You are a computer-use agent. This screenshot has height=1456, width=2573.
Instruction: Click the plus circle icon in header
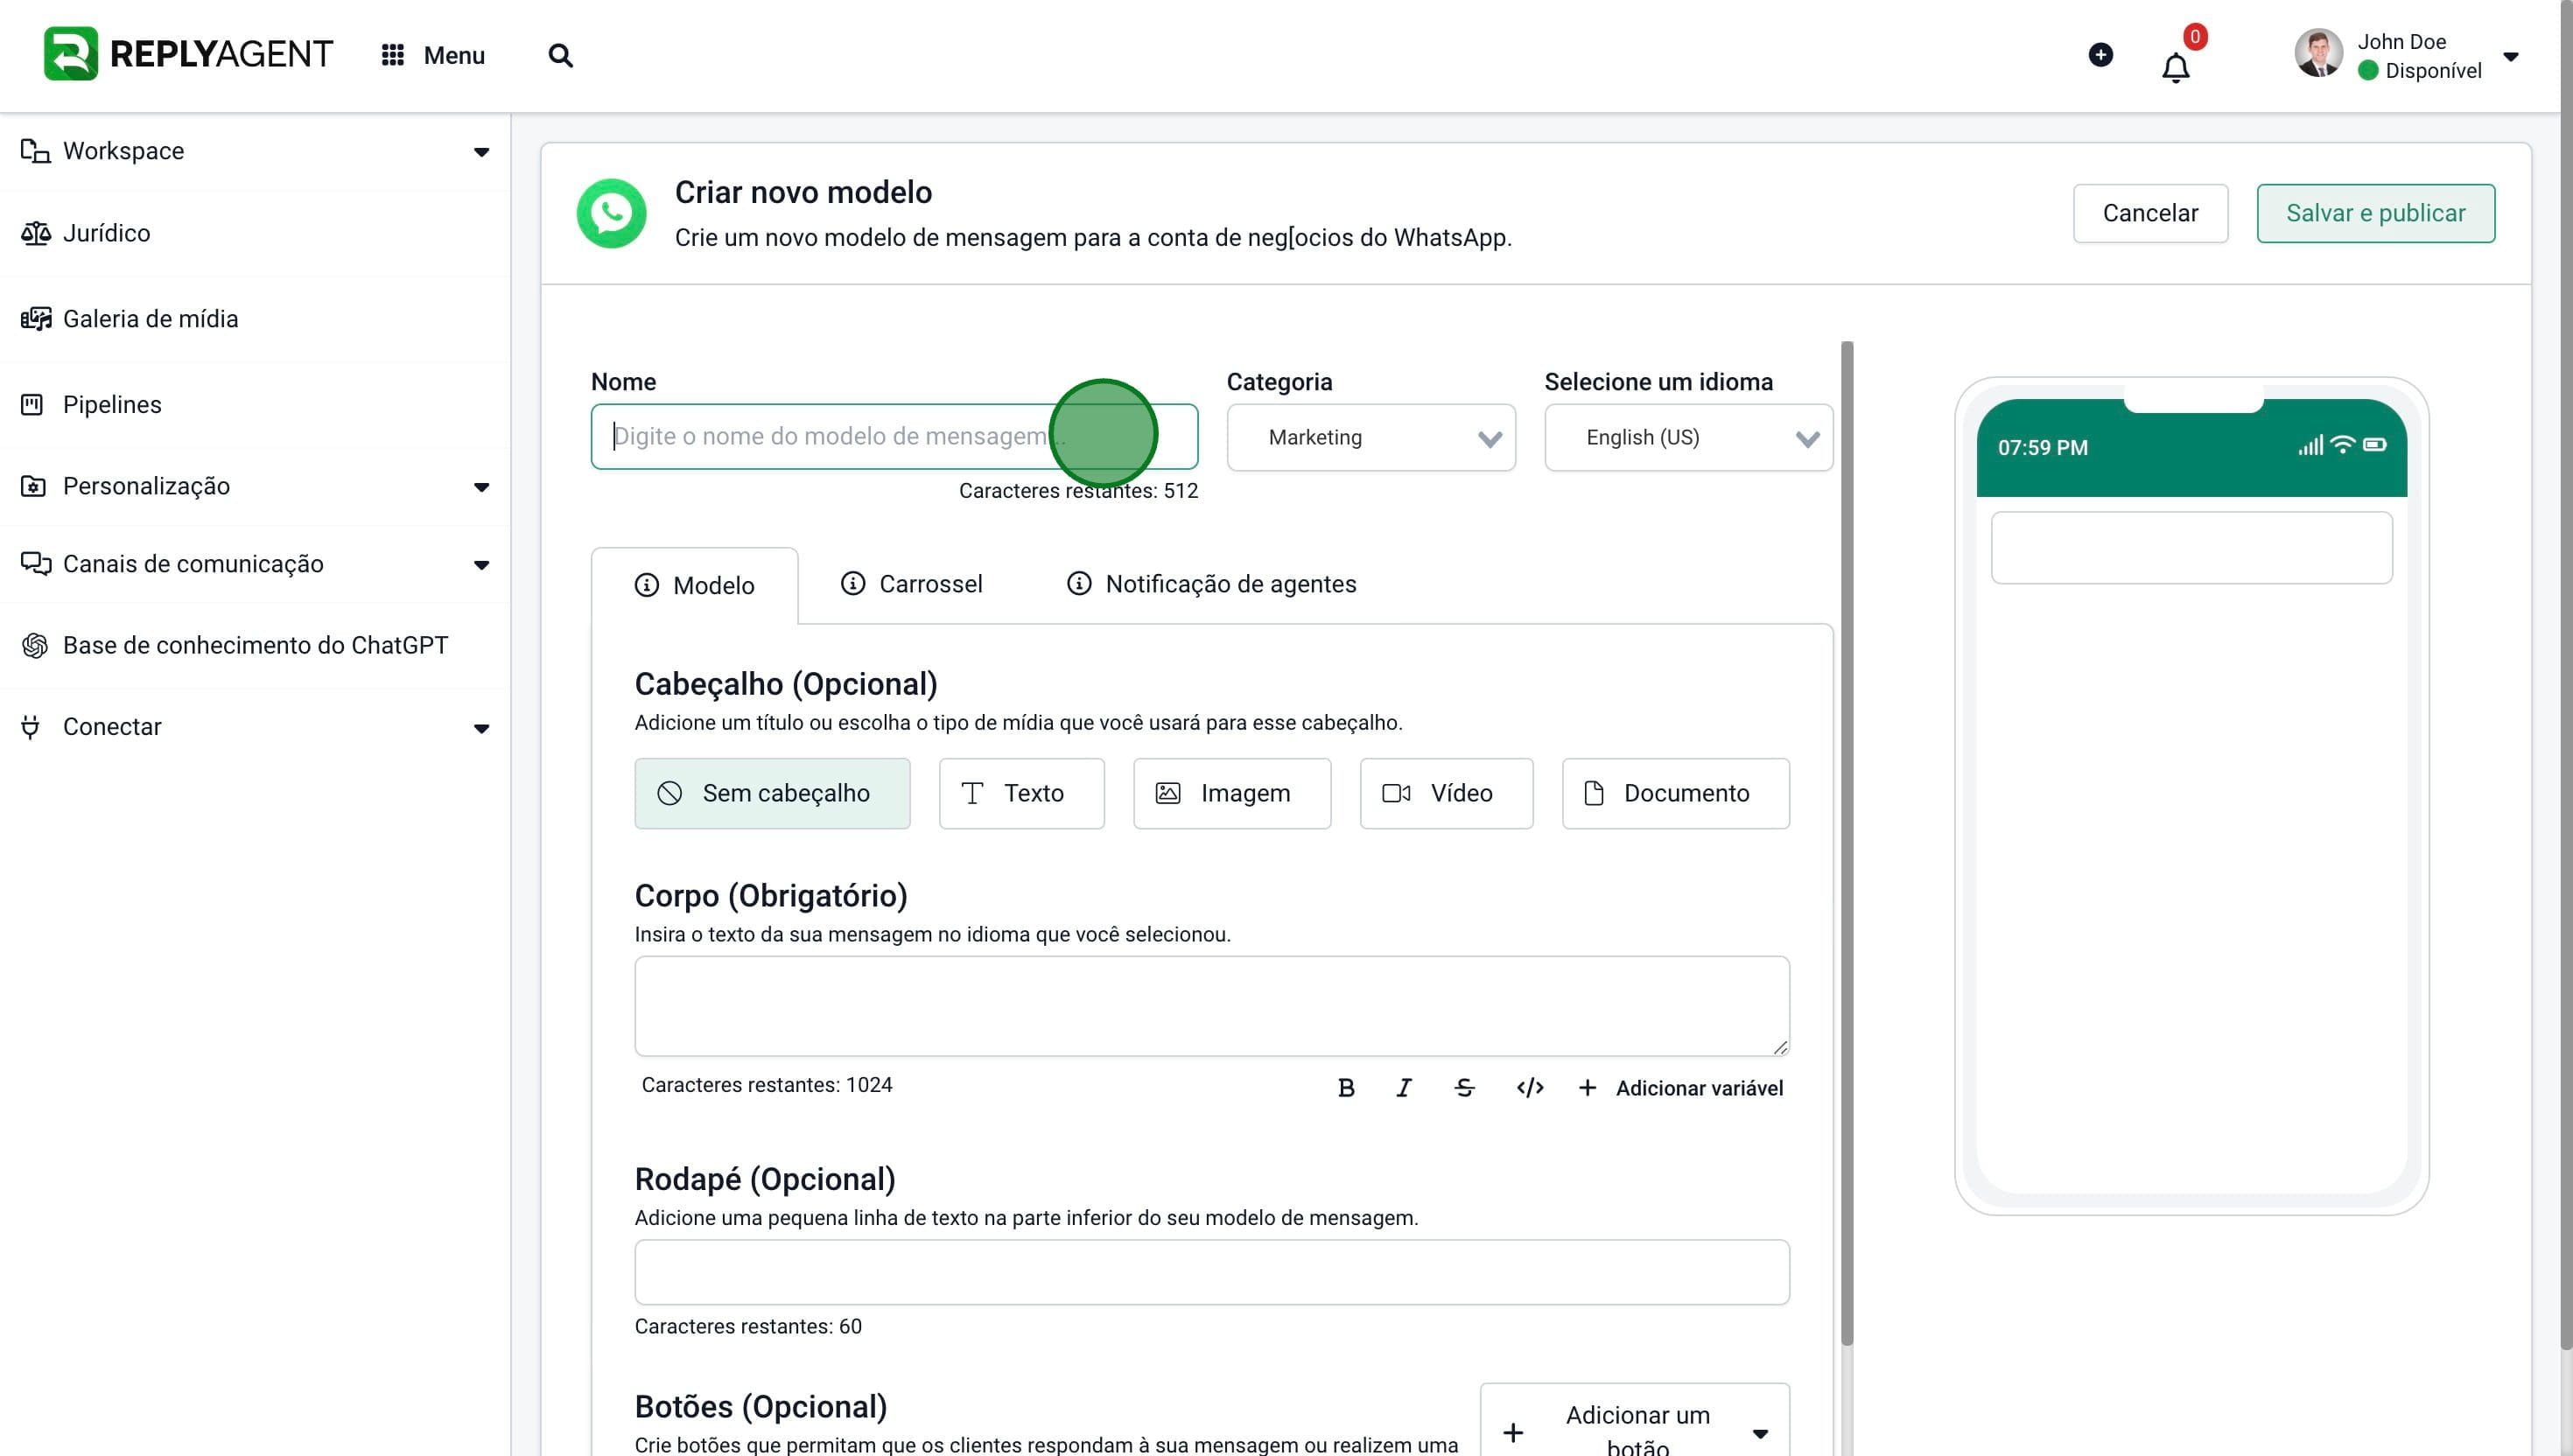coord(2101,54)
